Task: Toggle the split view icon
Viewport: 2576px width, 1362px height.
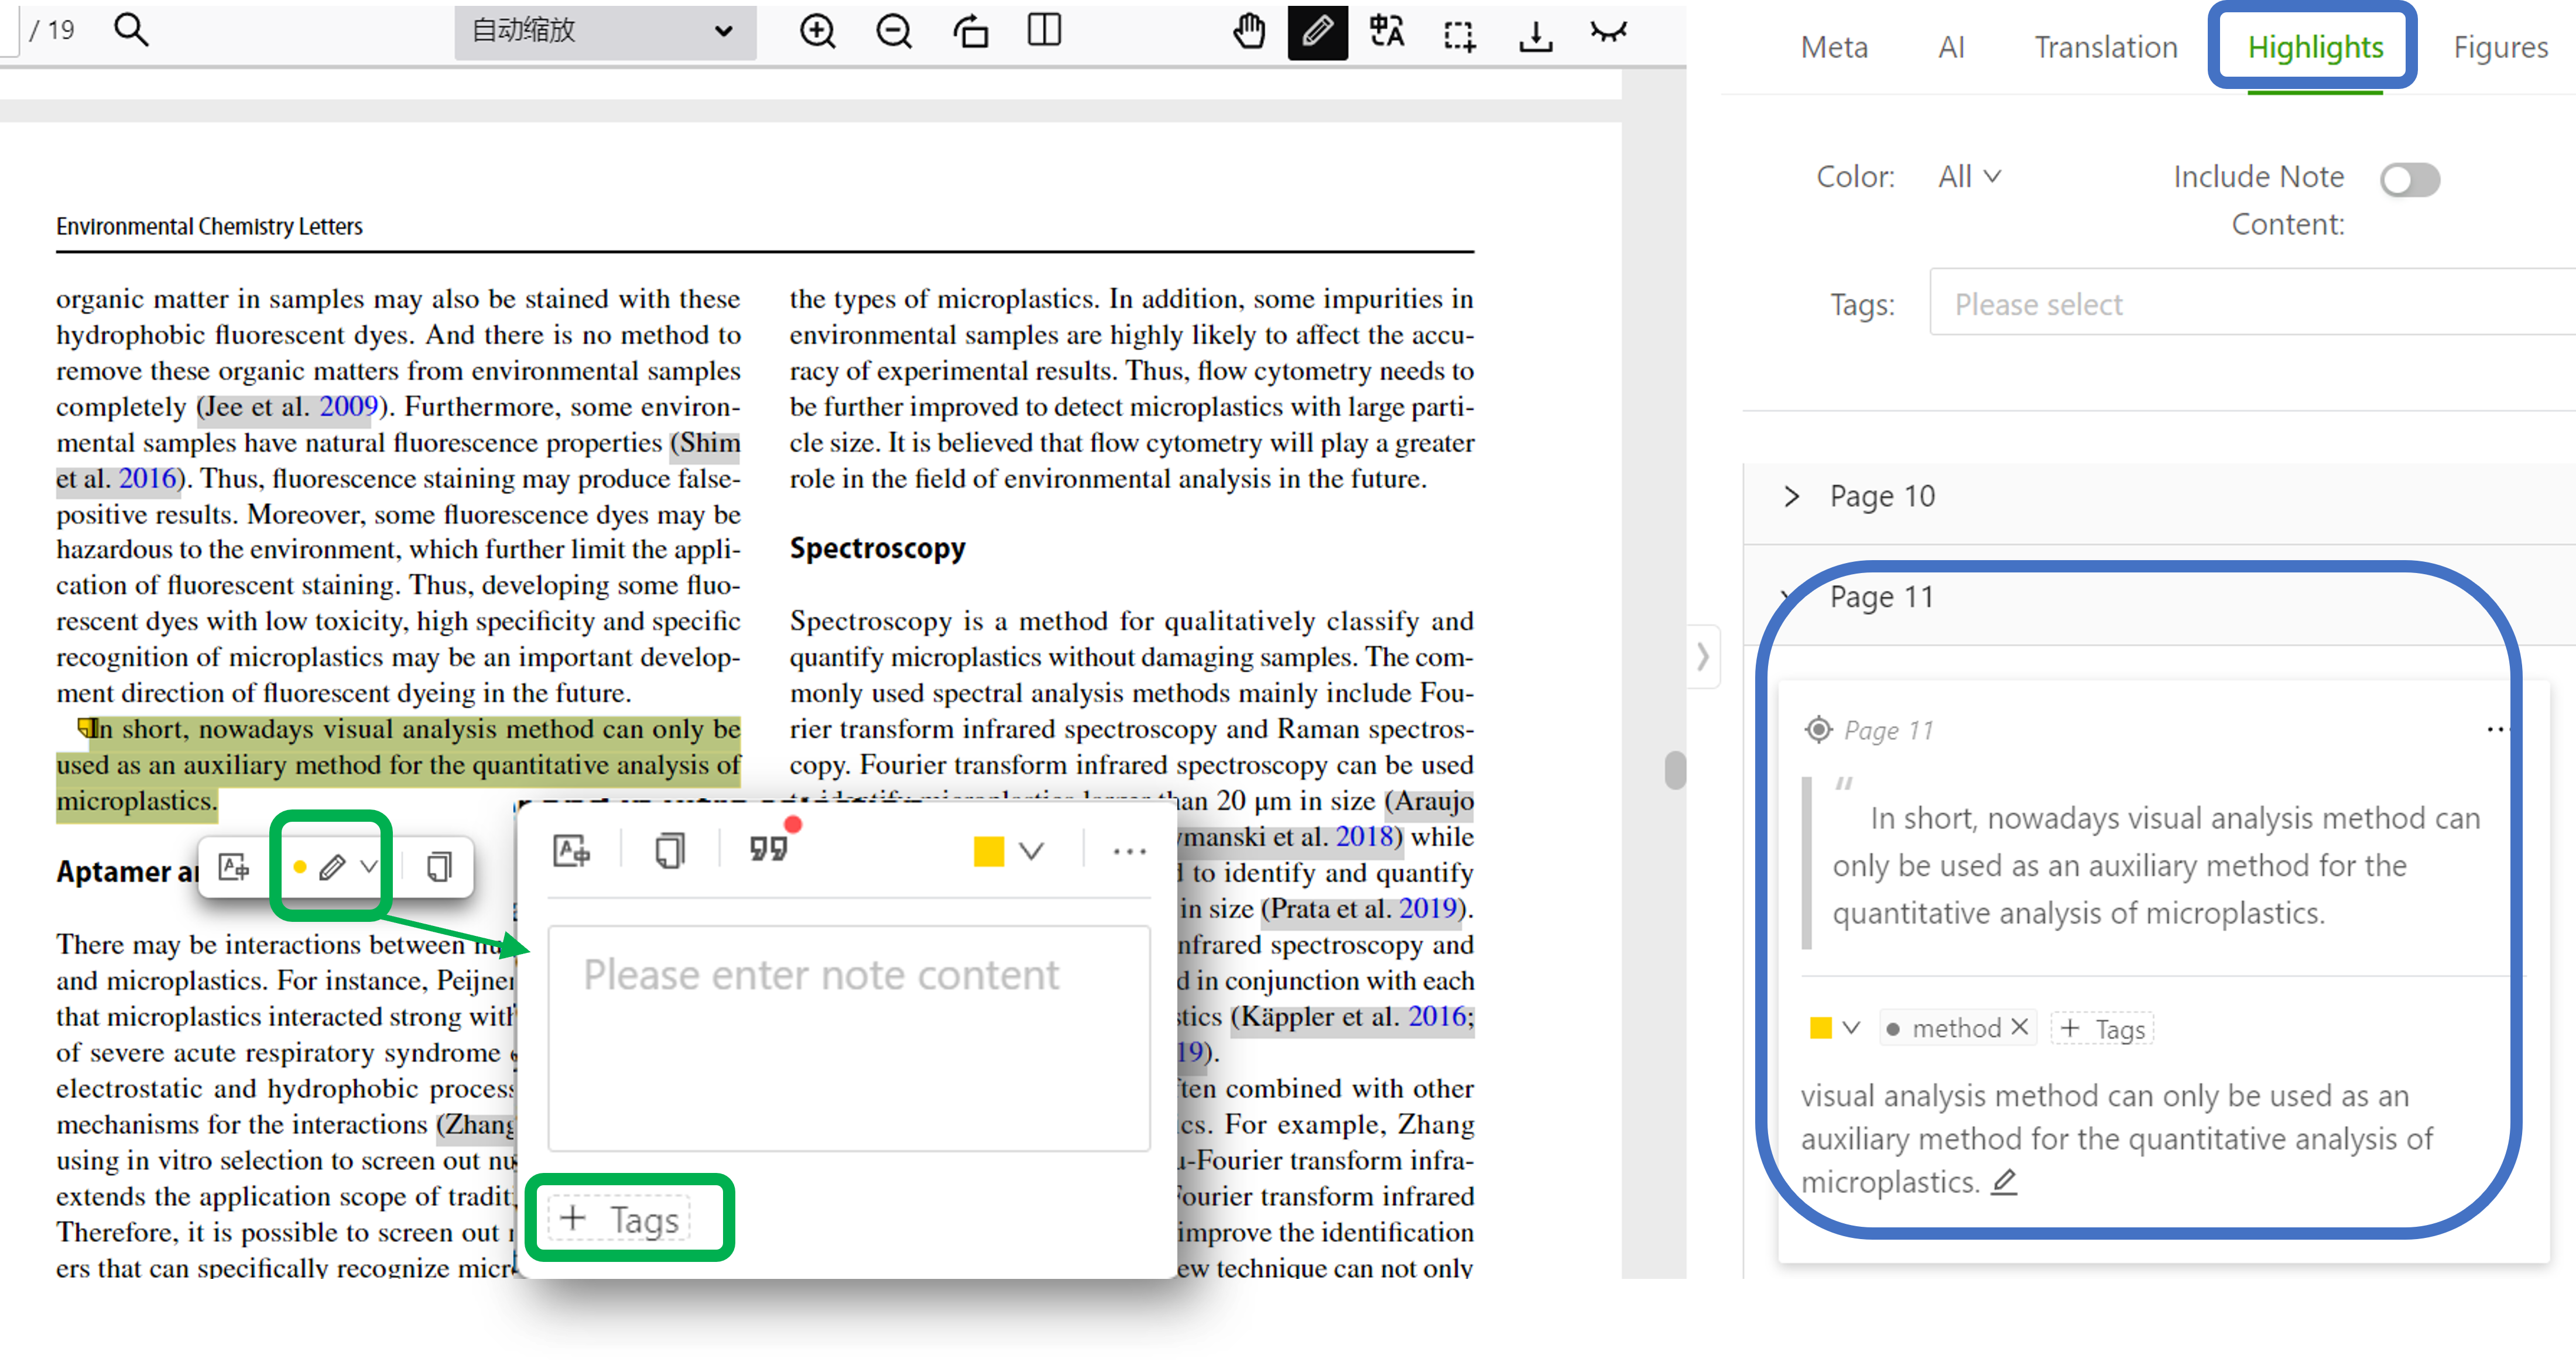Action: tap(1044, 31)
